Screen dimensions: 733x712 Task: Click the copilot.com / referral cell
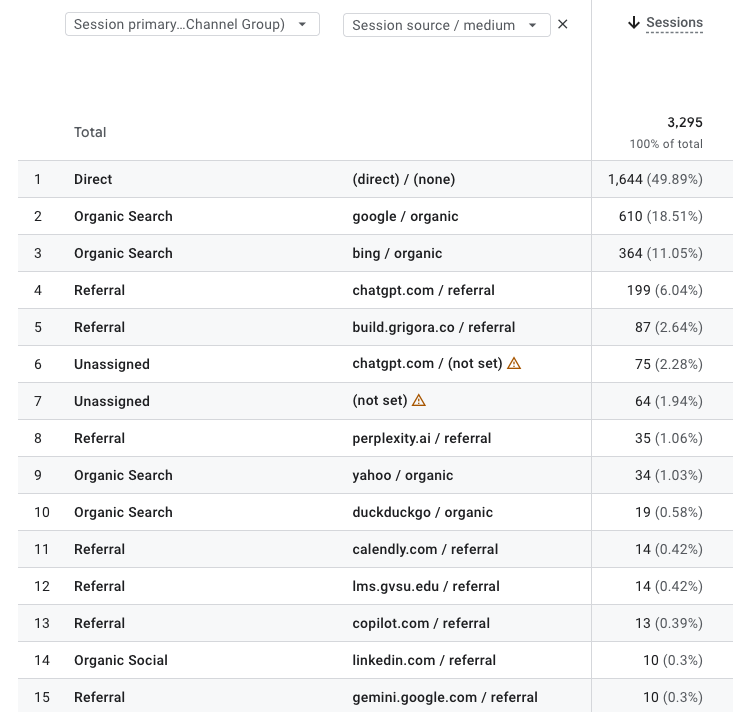click(x=421, y=623)
